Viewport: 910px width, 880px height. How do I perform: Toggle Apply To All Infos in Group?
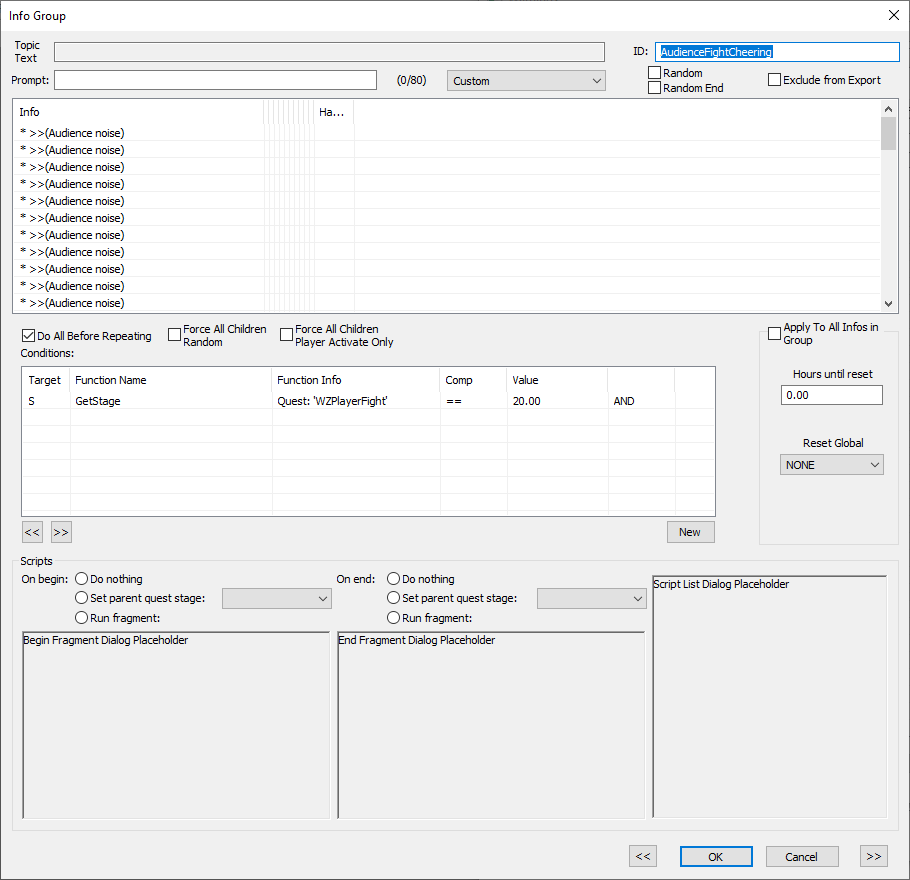(774, 333)
